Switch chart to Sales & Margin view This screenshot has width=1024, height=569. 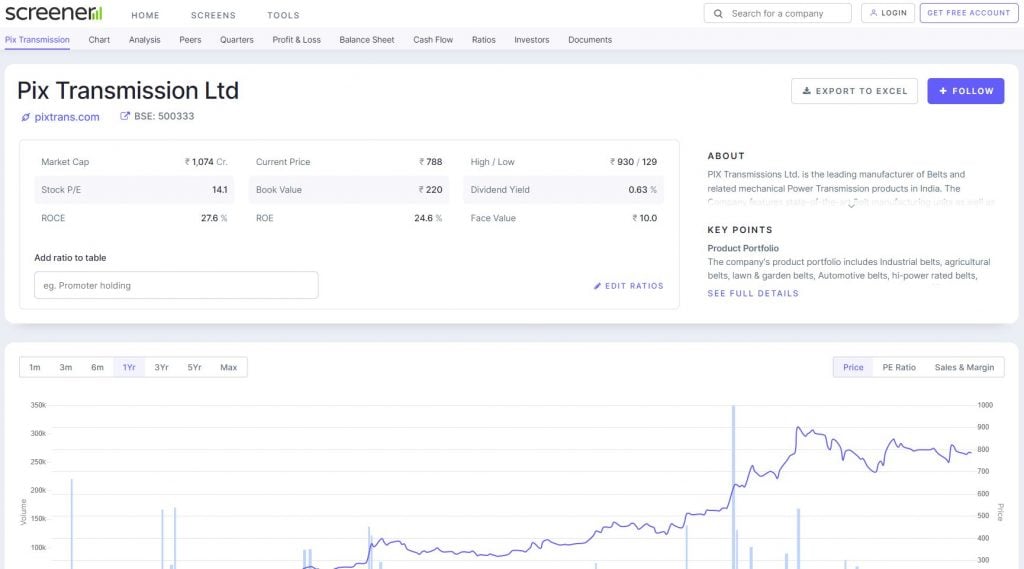coord(965,367)
